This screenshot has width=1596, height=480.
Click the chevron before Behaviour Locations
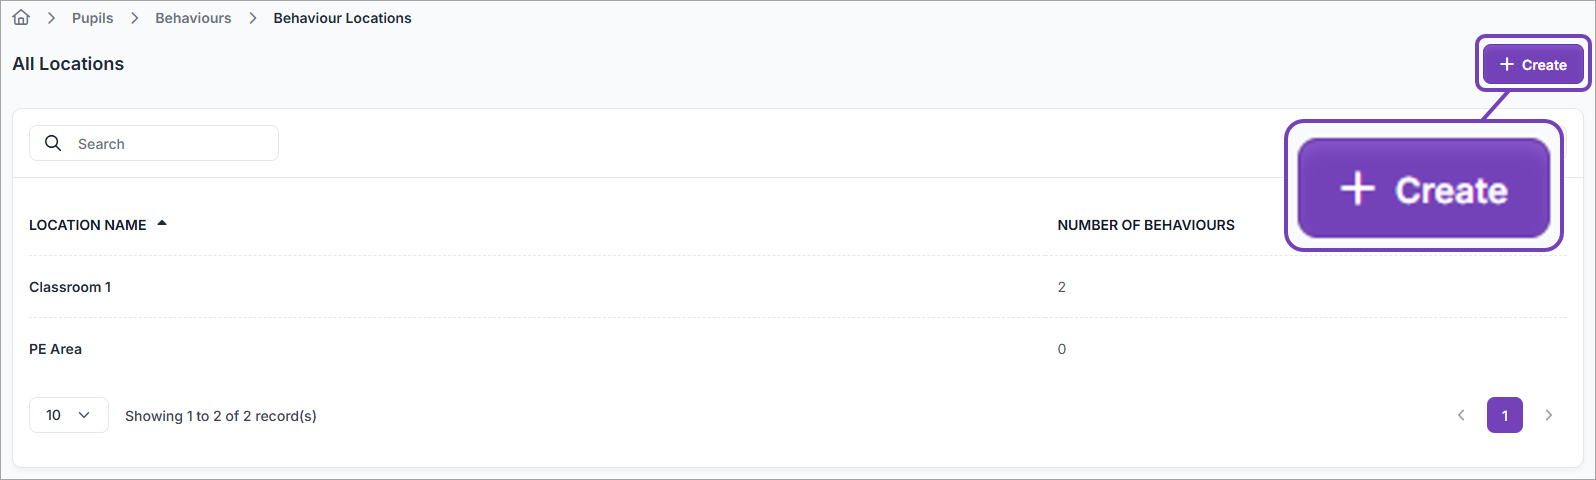tap(253, 18)
